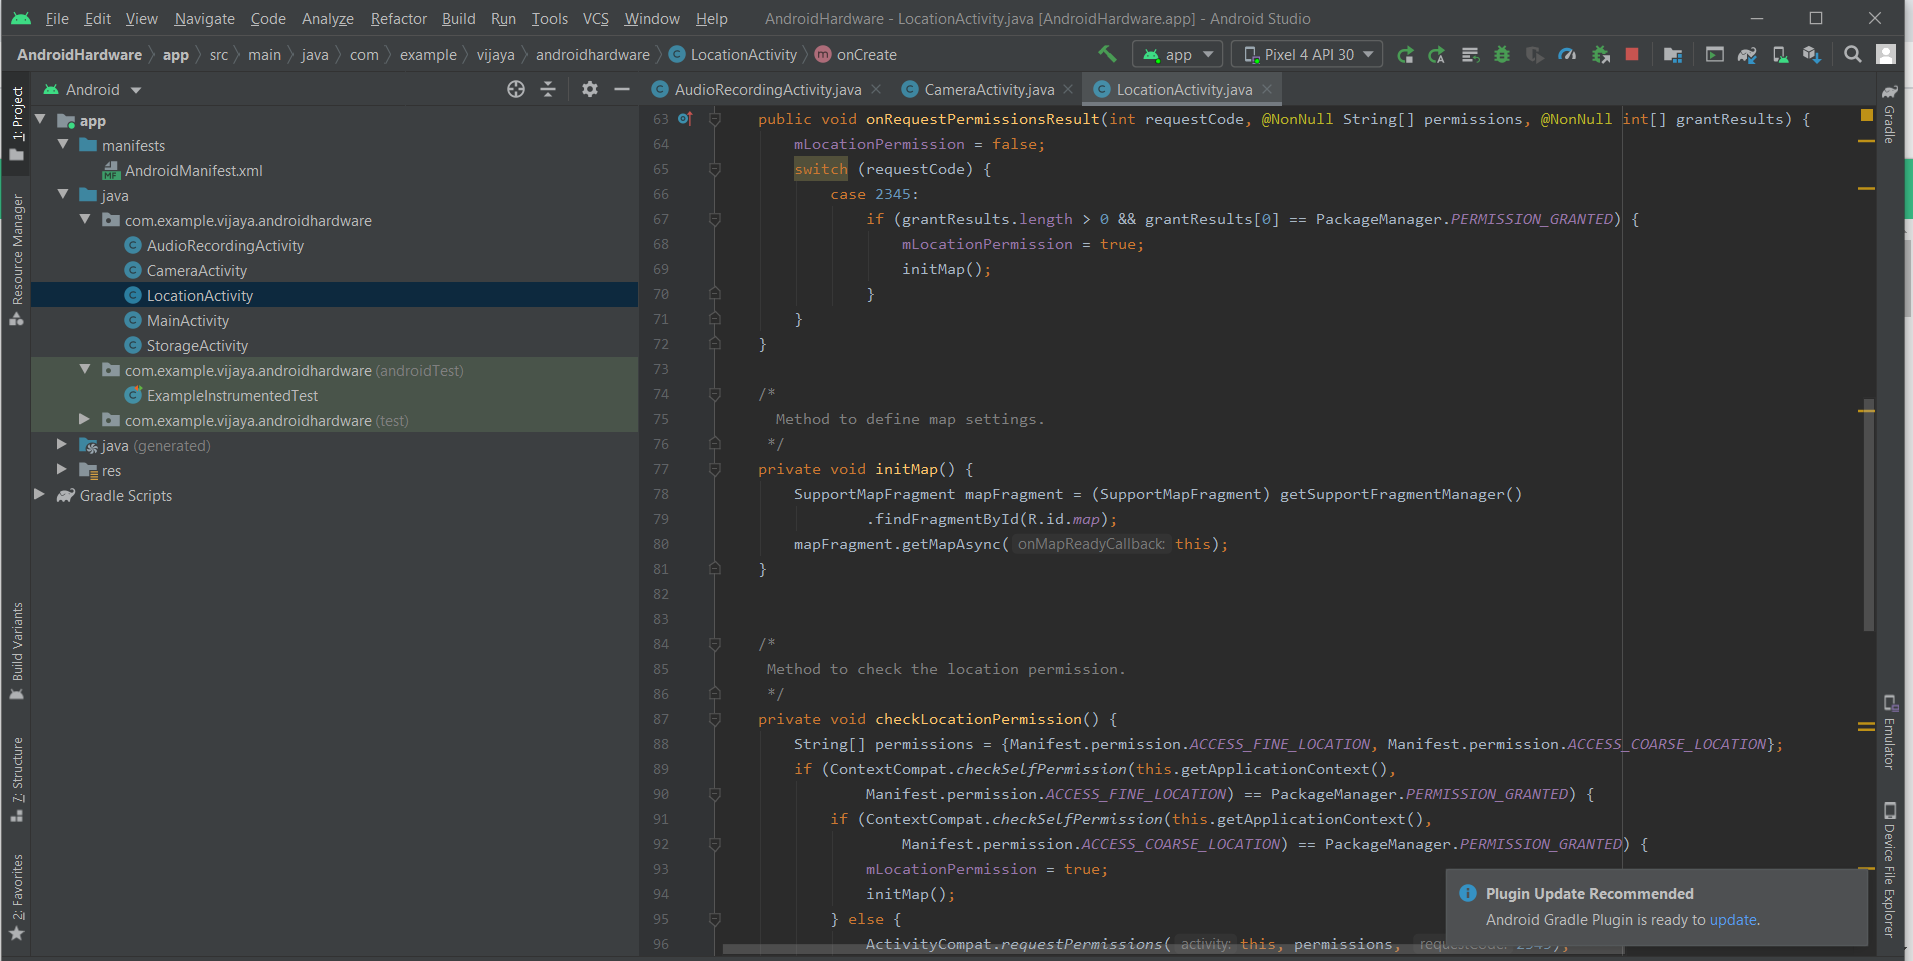Toggle the Z: Structure tool window
1913x961 pixels.
(17, 780)
